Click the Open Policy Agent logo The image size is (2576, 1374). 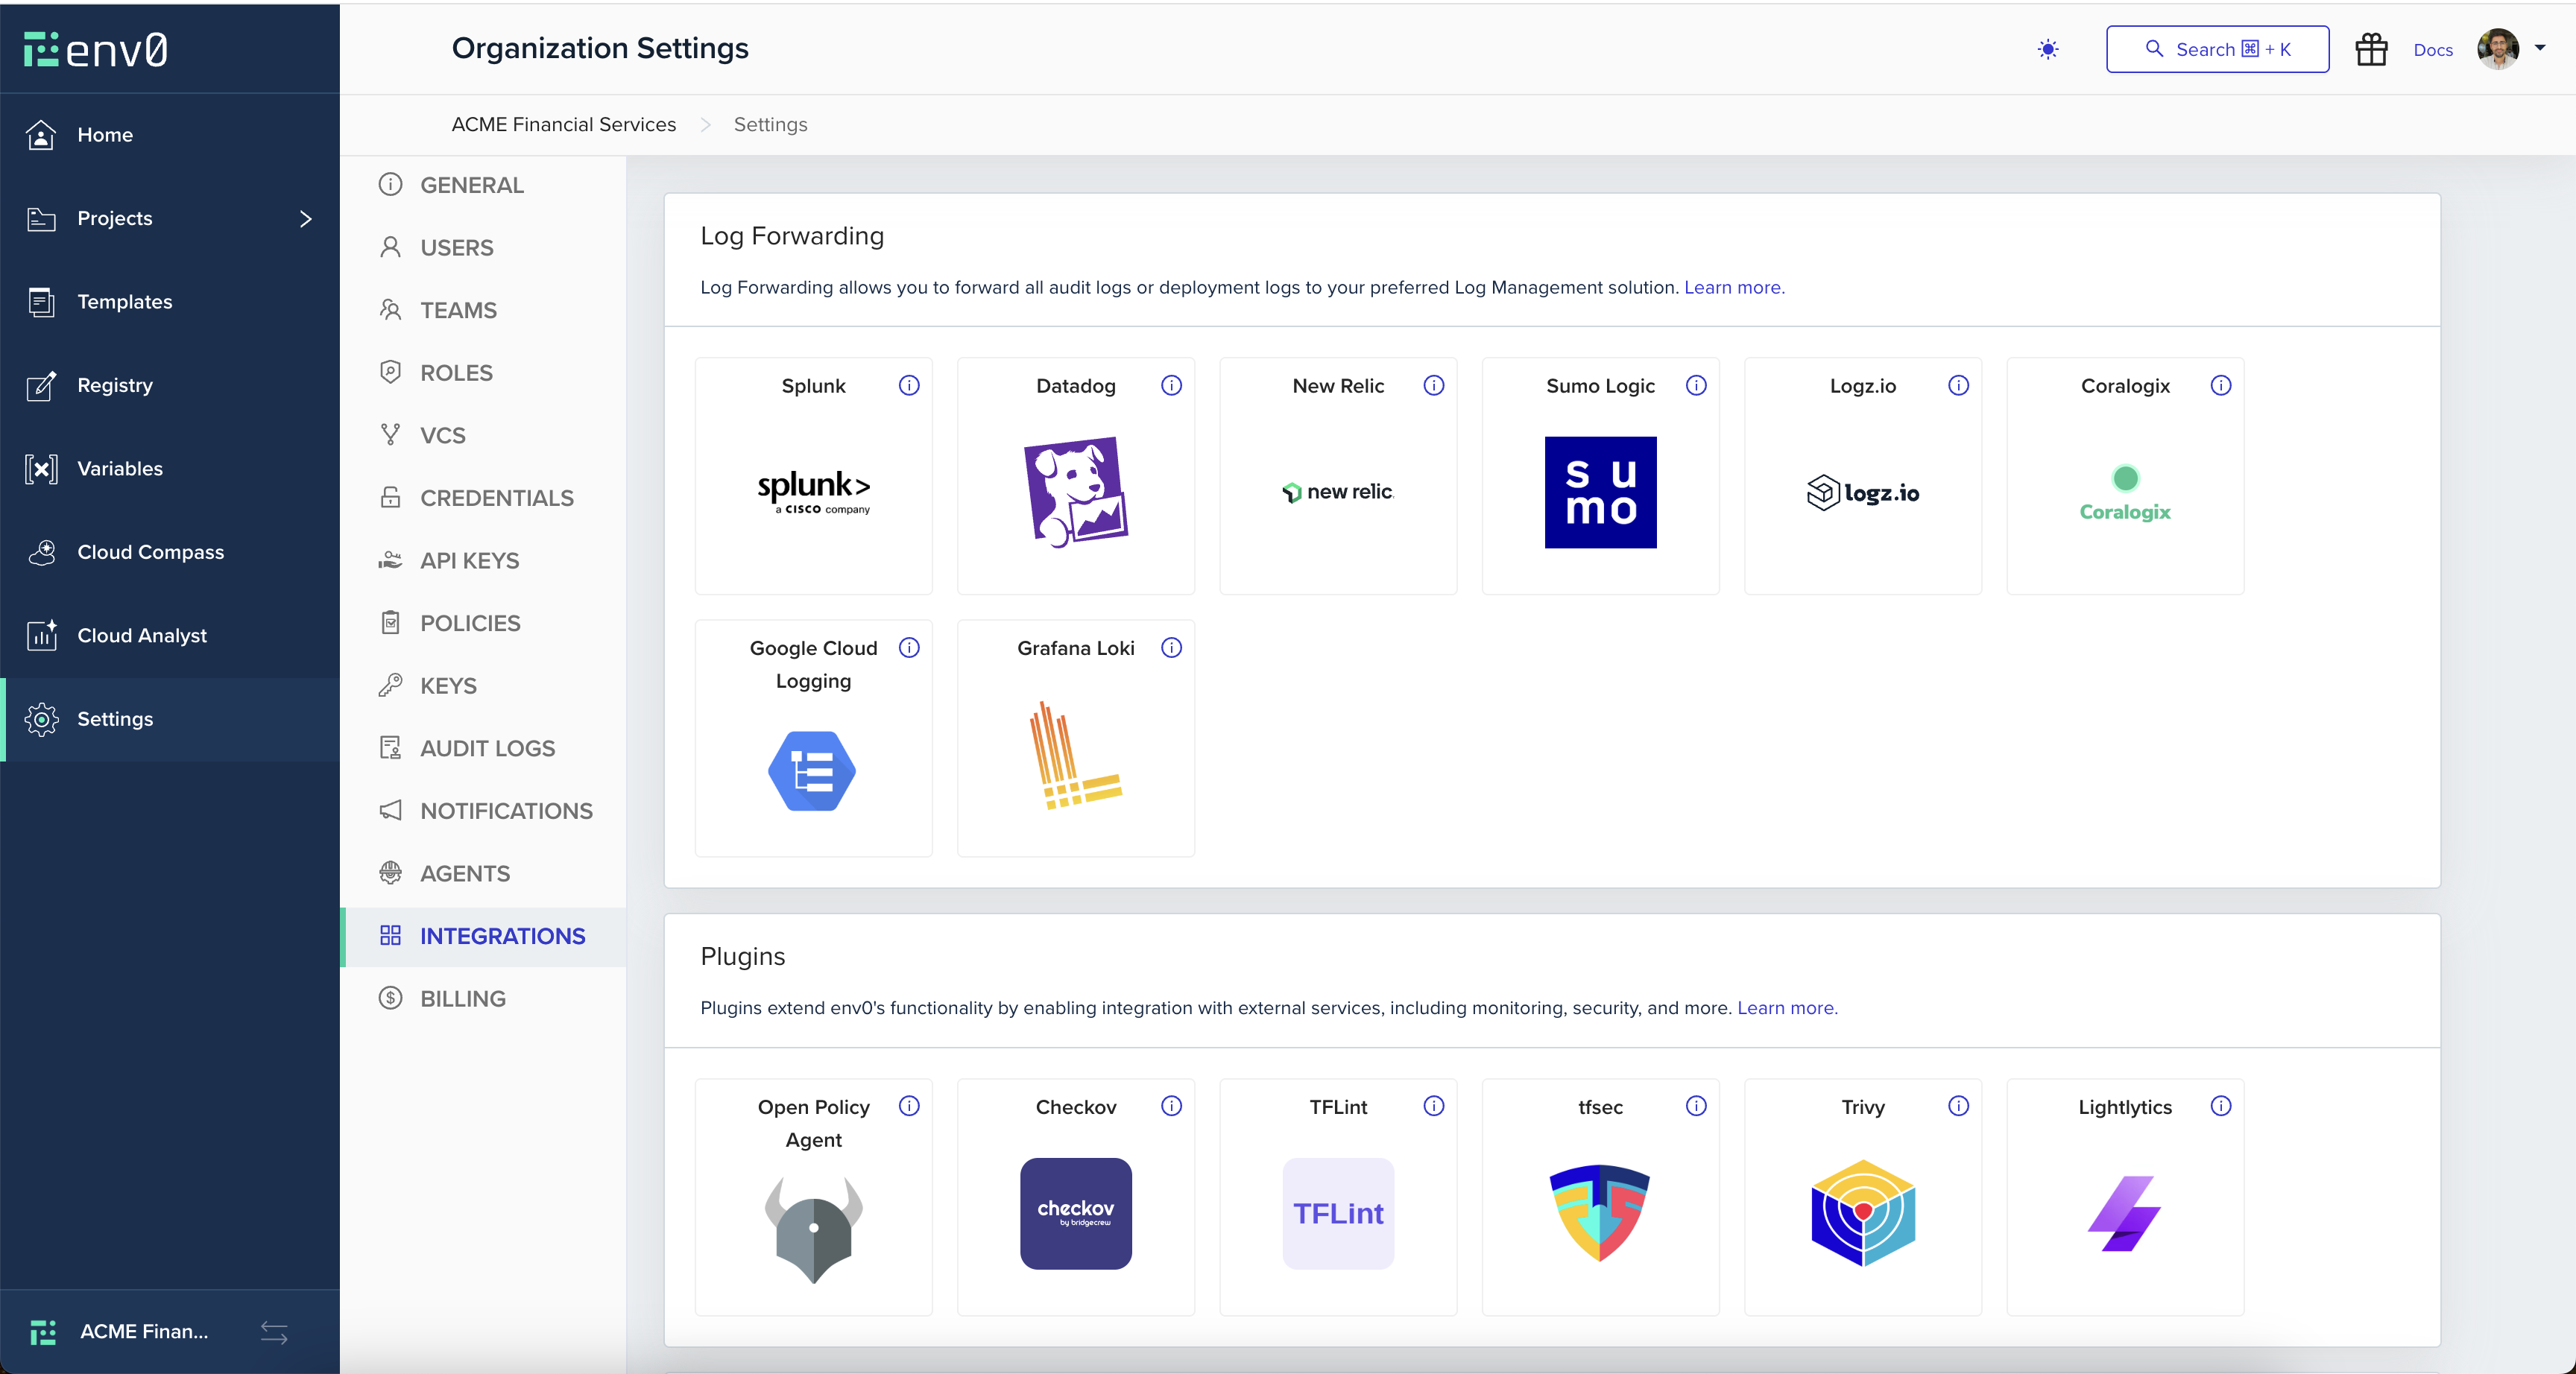(813, 1228)
